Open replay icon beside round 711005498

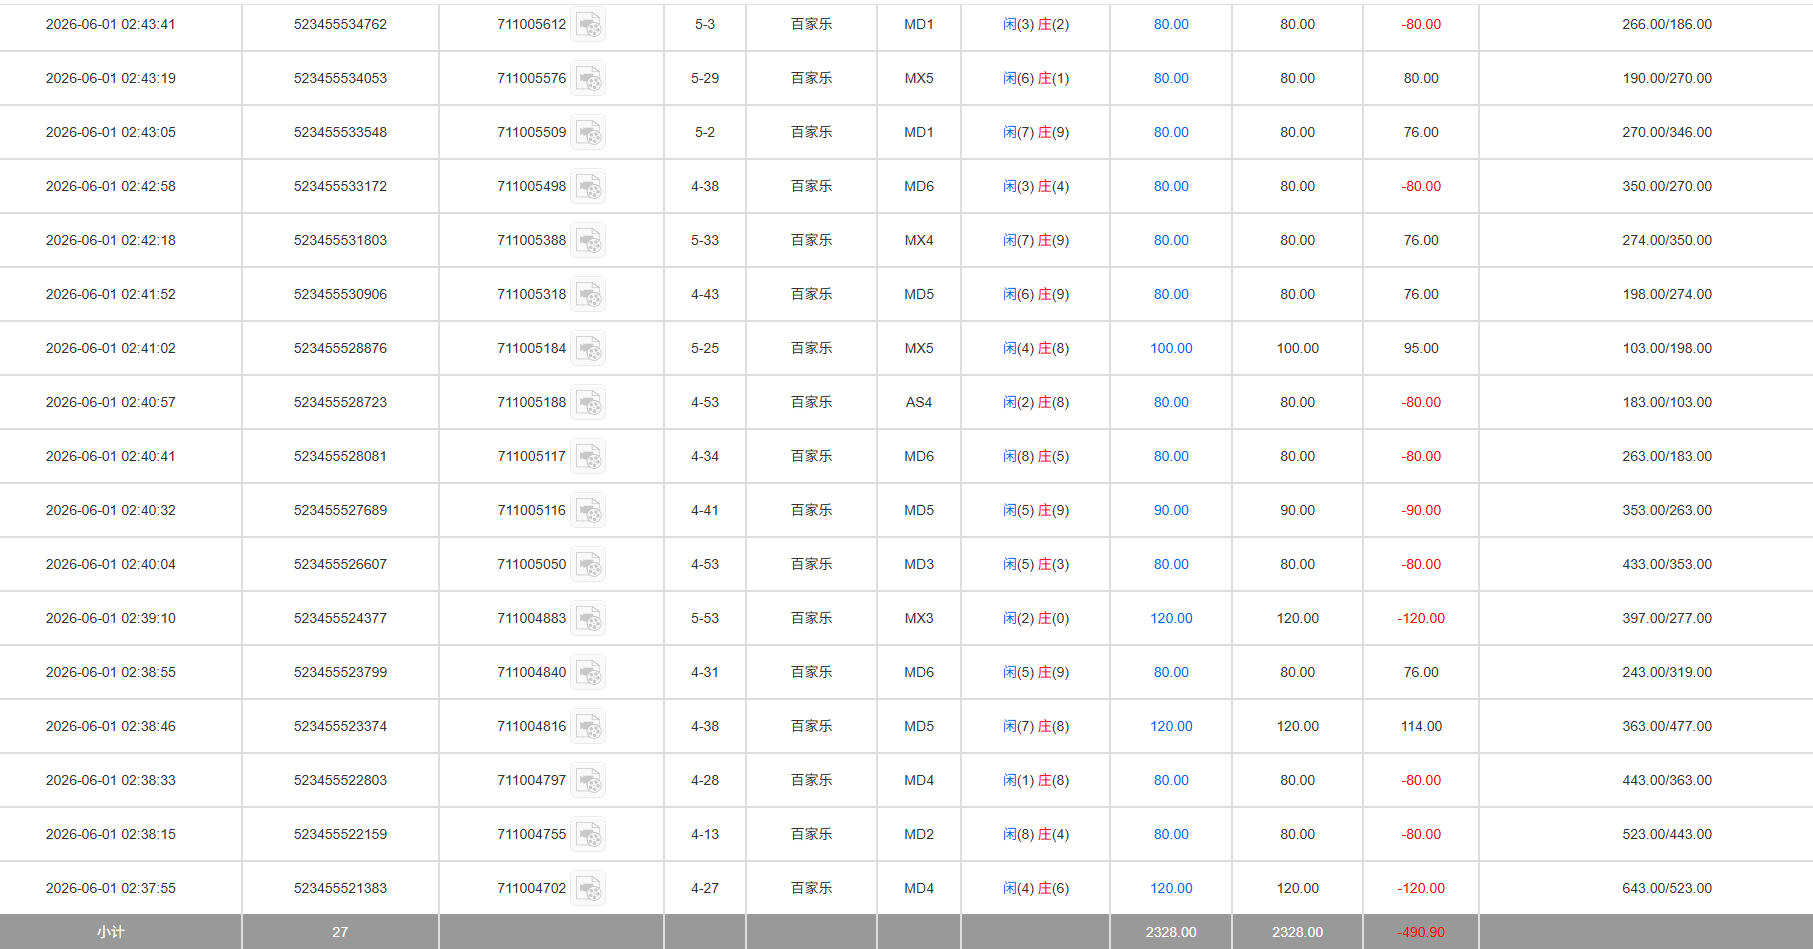tap(588, 187)
